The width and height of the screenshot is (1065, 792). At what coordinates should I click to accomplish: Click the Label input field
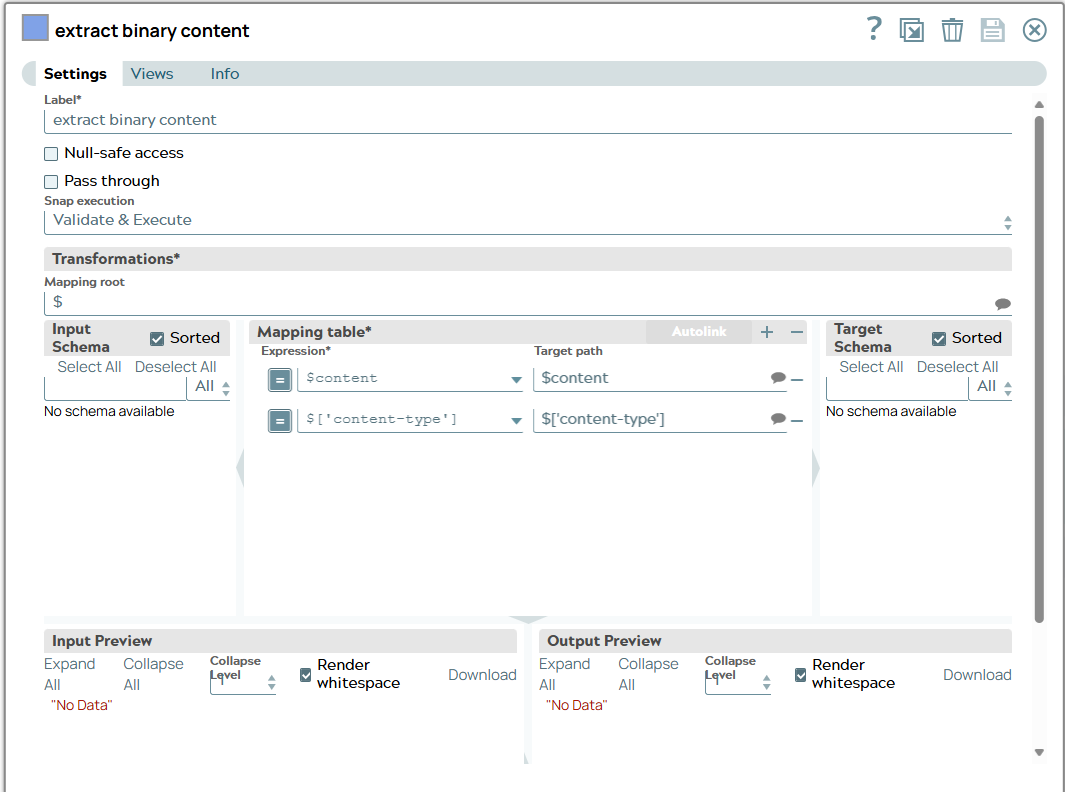click(x=528, y=121)
